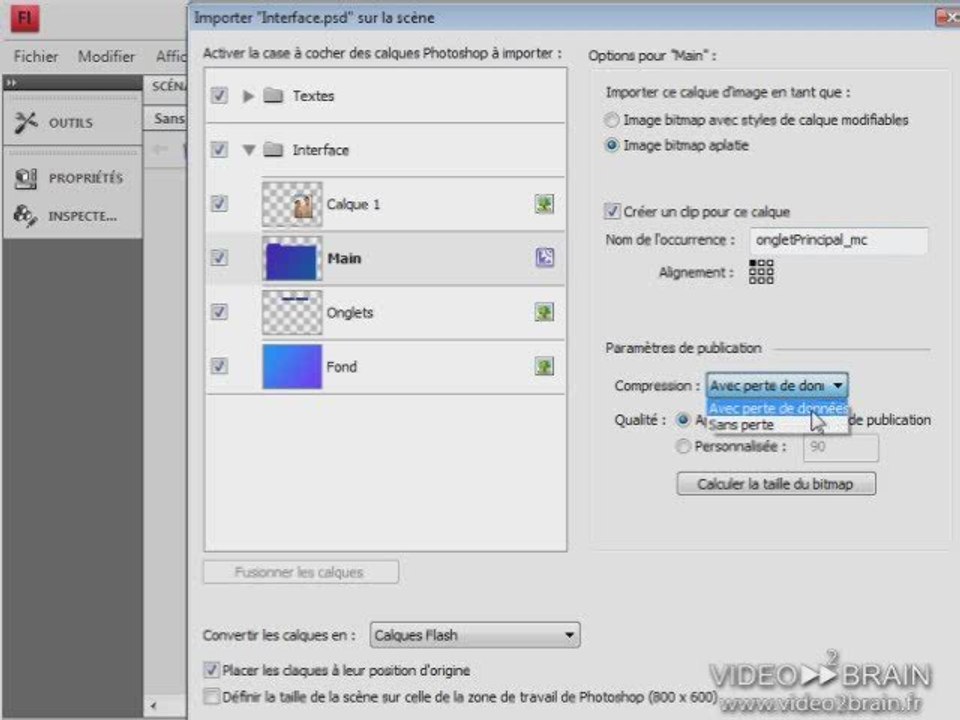The image size is (960, 720).
Task: Uncheck the Fond layer checkbox
Action: pyautogui.click(x=219, y=366)
